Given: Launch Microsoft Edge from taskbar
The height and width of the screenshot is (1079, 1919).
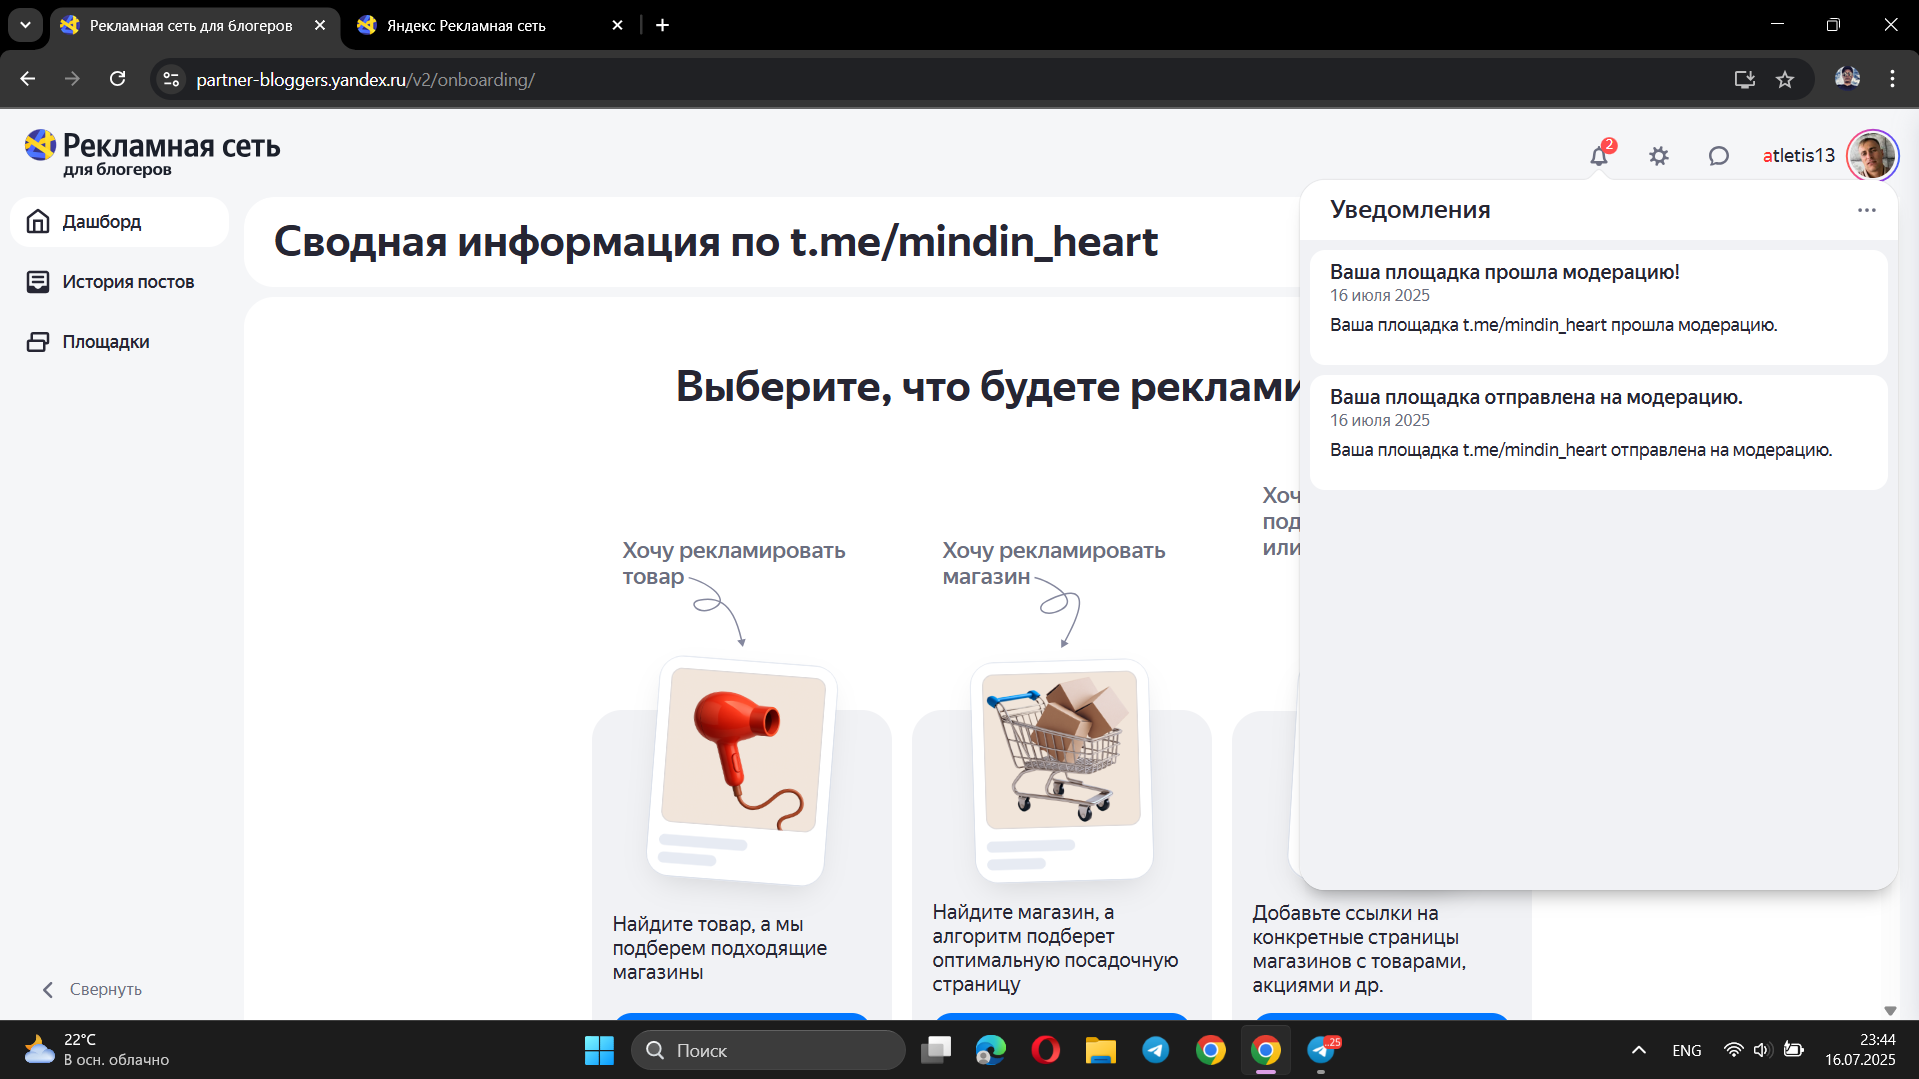Looking at the screenshot, I should 990,1050.
